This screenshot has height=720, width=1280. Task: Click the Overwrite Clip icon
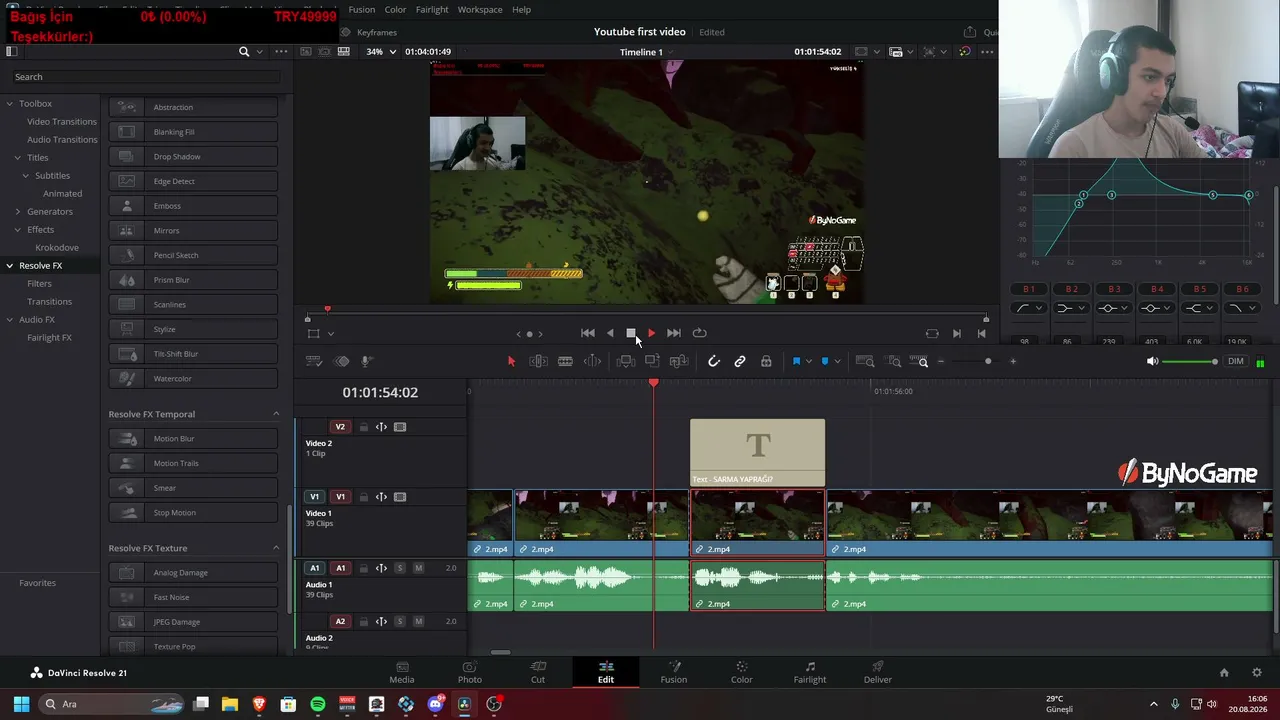[652, 361]
